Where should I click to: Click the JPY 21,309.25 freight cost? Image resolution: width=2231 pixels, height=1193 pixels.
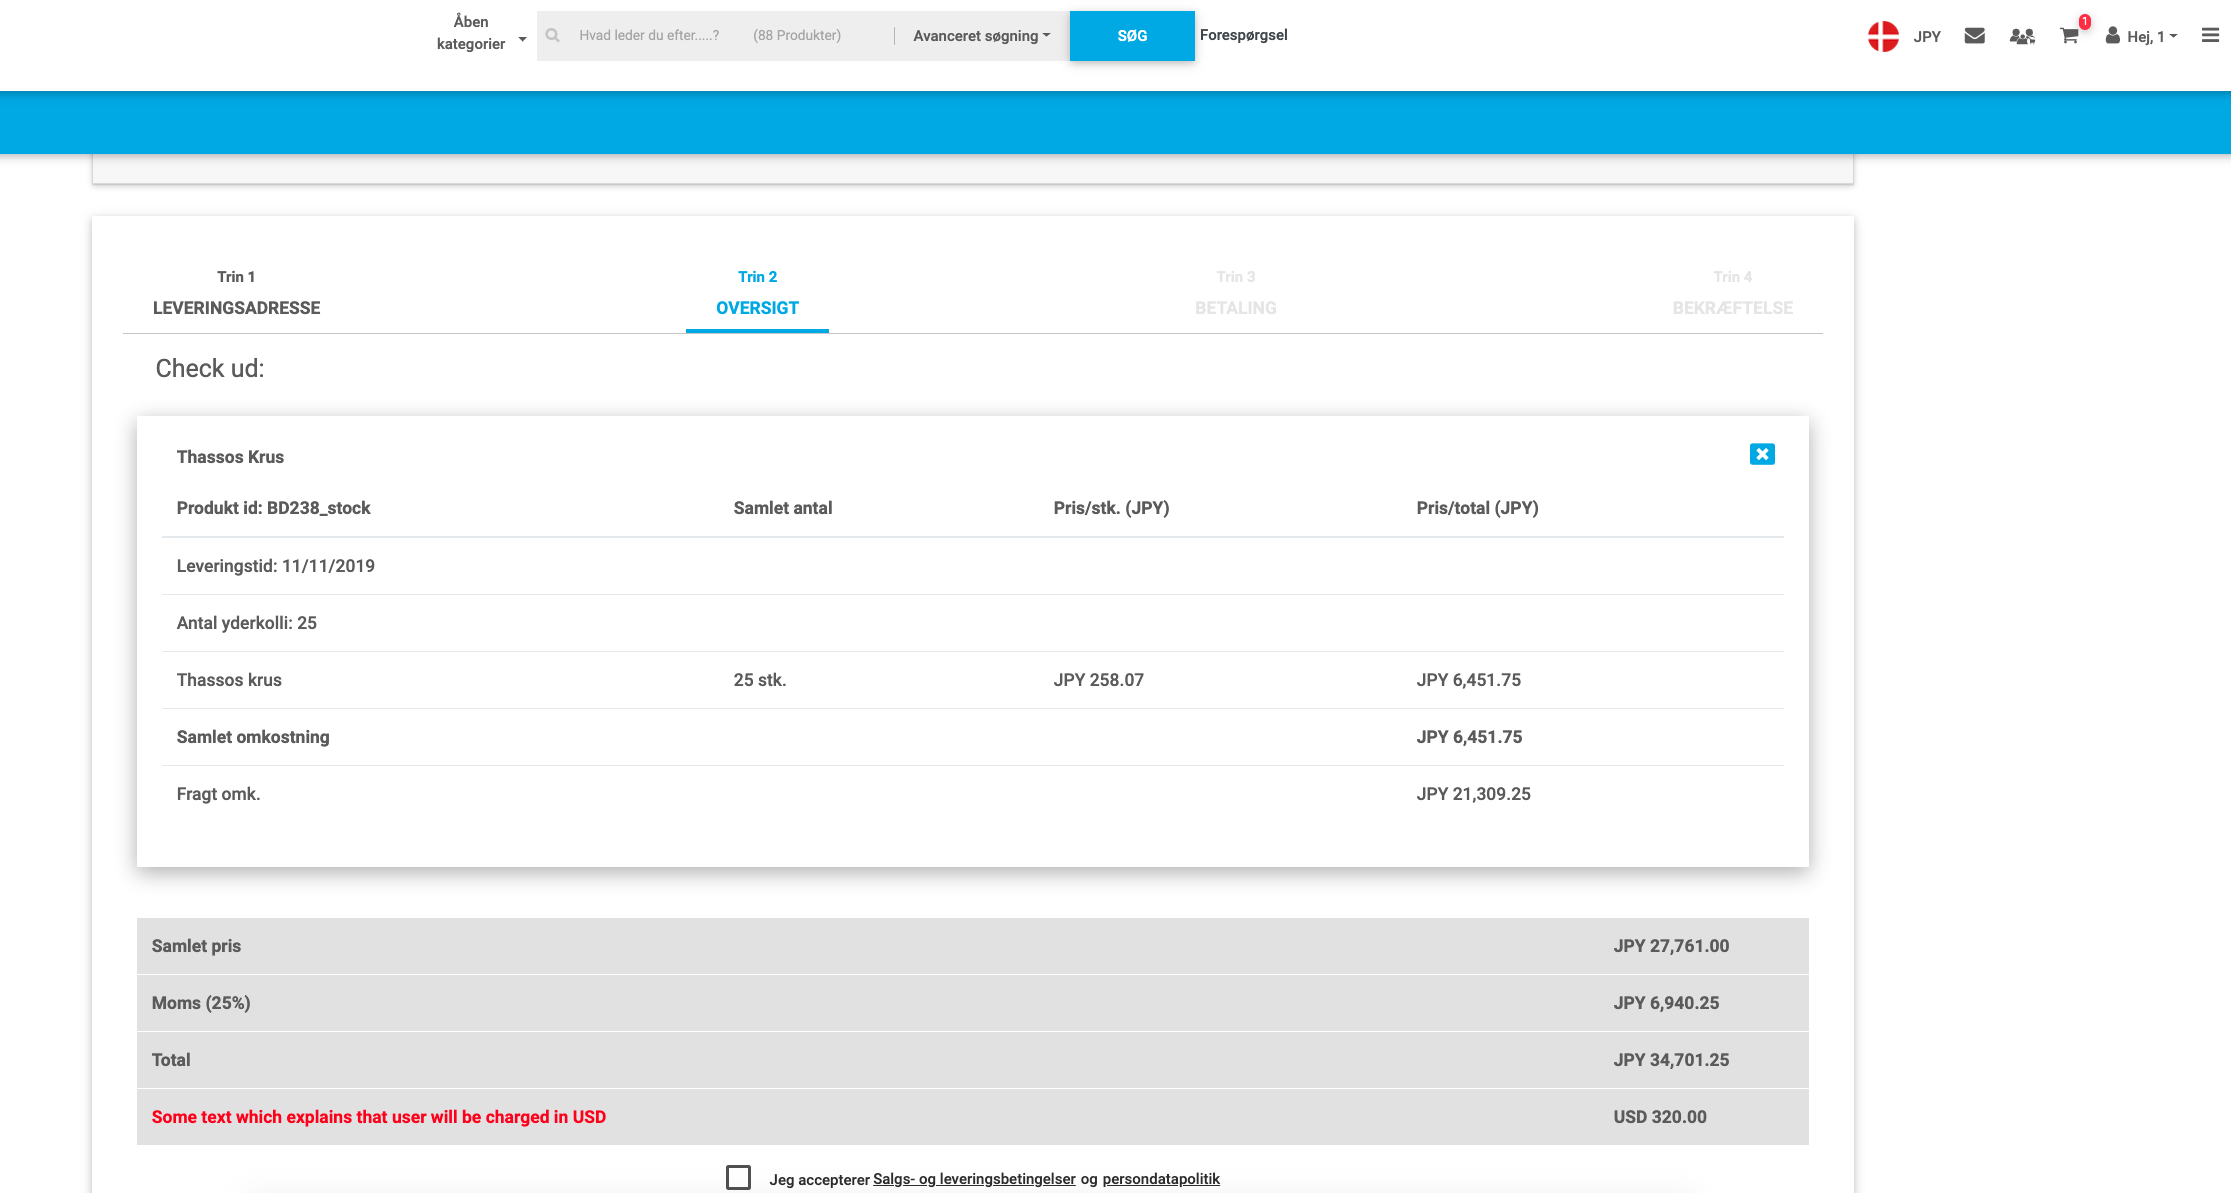pyautogui.click(x=1473, y=794)
